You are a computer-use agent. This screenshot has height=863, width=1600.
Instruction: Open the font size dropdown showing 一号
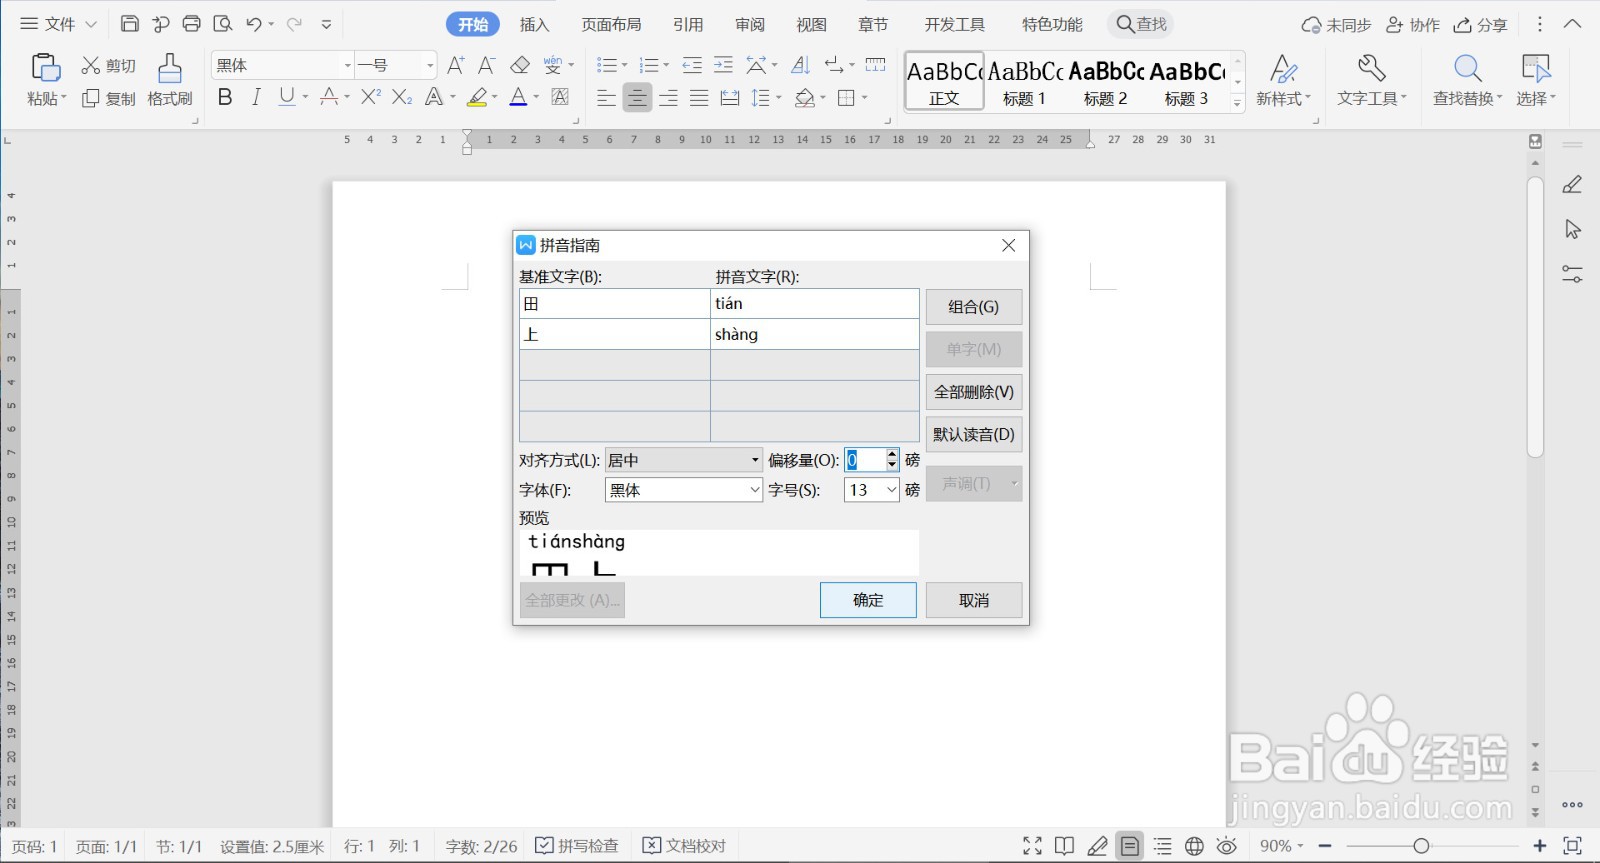(430, 66)
